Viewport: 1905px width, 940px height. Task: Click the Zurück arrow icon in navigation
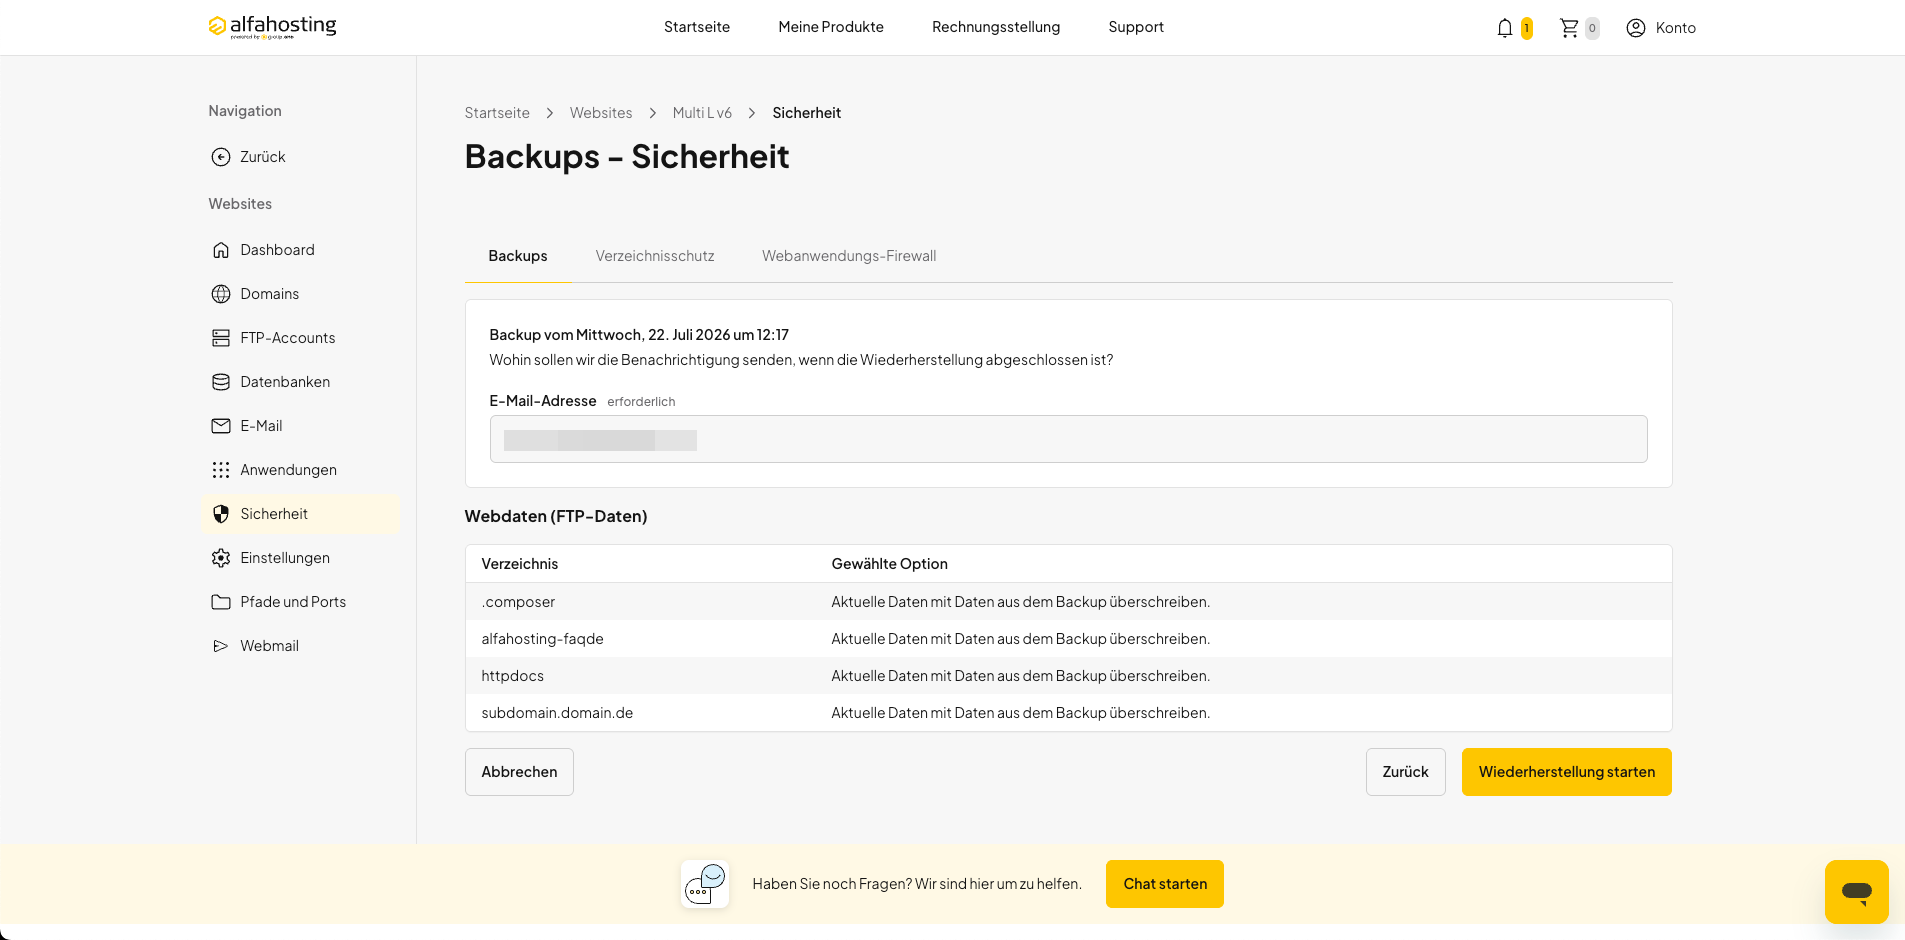(x=221, y=157)
